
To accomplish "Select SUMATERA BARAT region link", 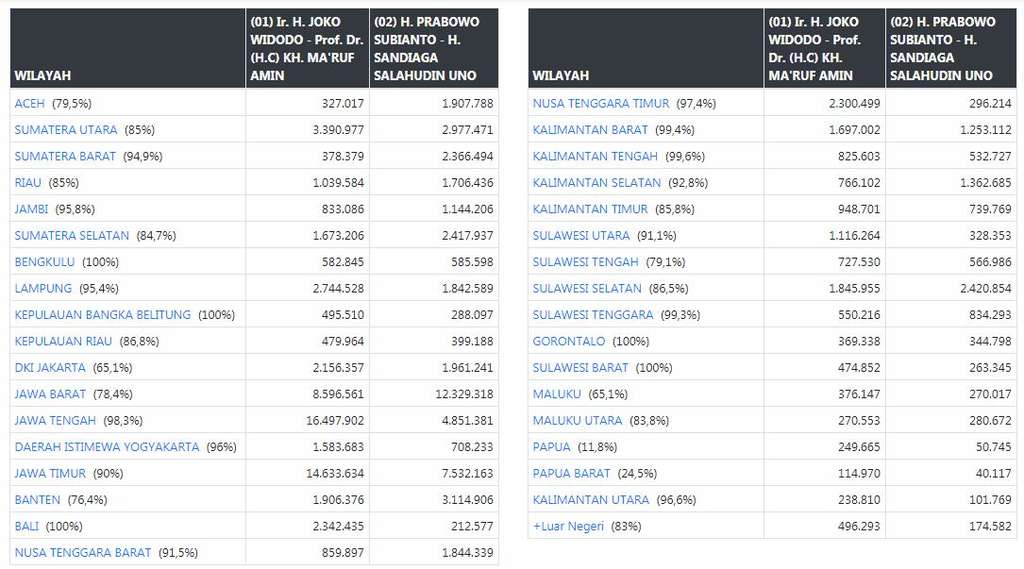I will click(65, 156).
